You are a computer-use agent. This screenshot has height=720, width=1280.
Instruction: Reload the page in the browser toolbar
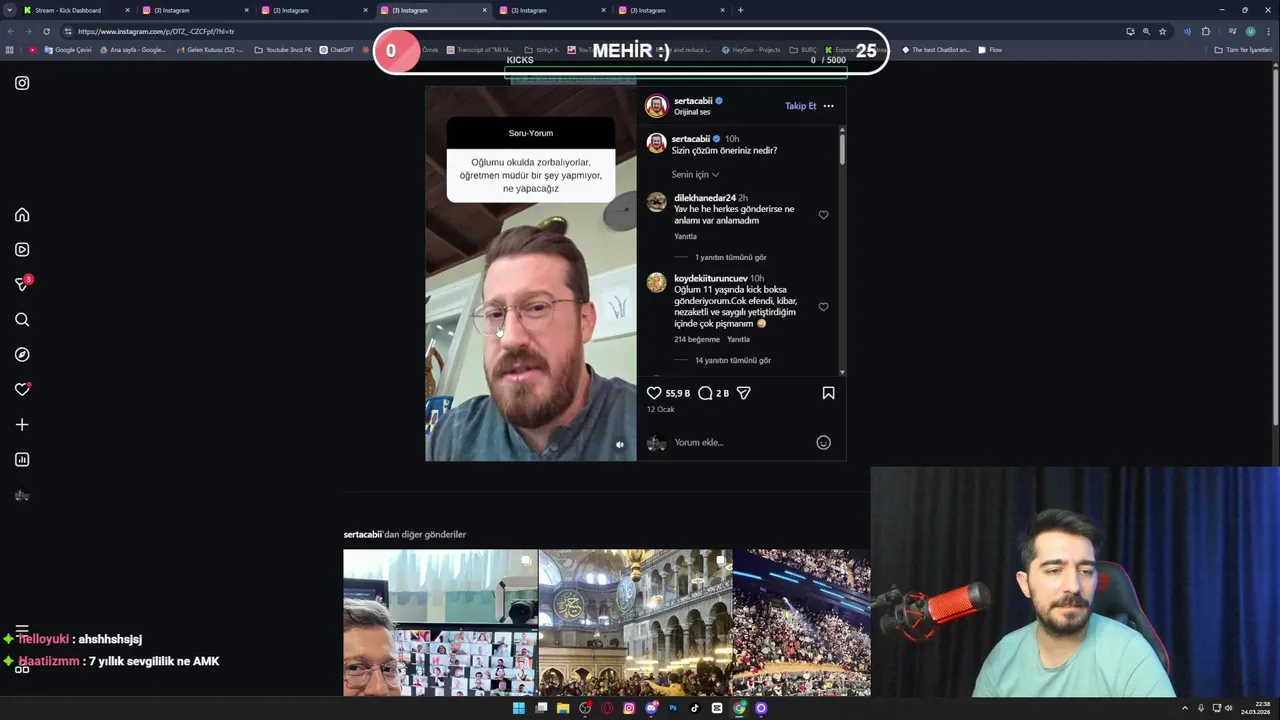46,31
